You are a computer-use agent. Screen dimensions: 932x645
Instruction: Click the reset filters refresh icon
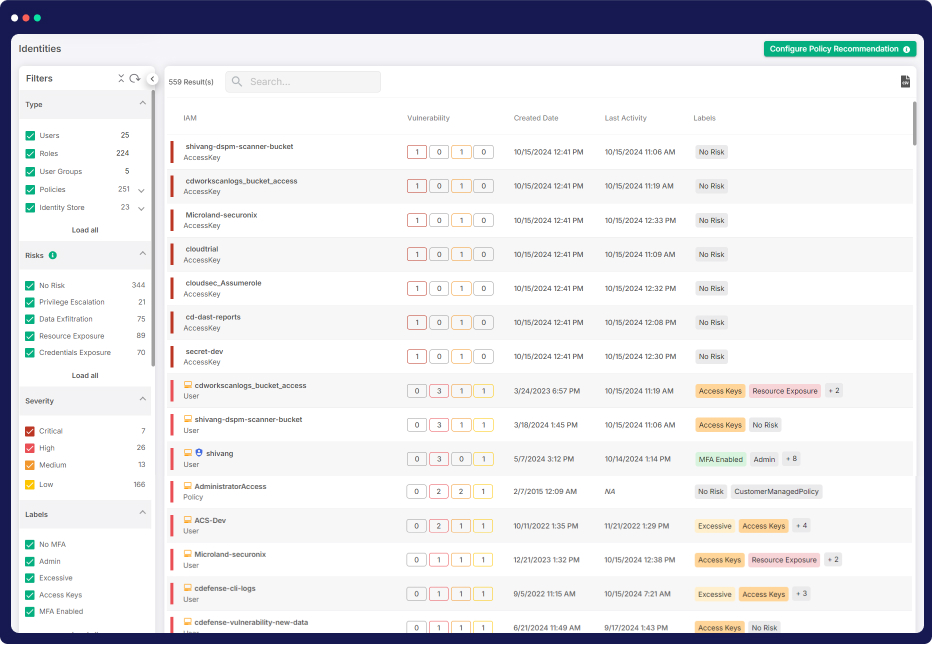(135, 78)
